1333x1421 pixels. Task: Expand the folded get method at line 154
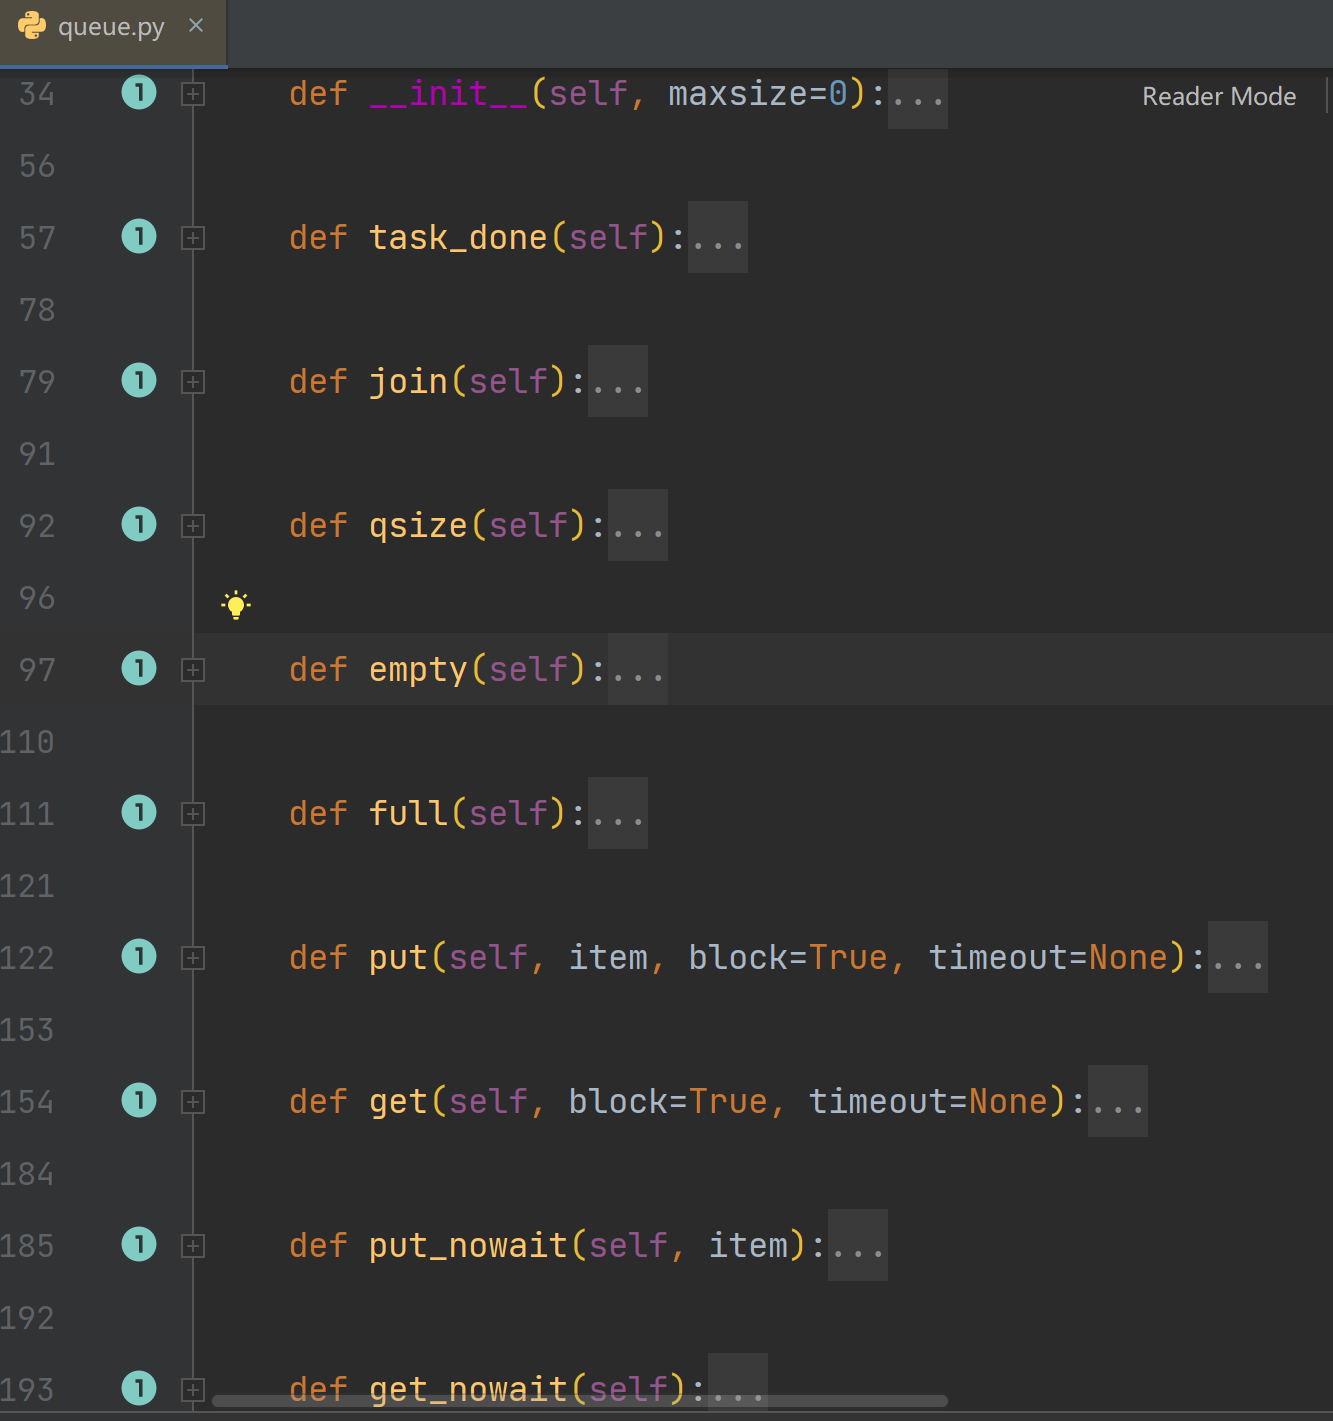click(193, 1102)
